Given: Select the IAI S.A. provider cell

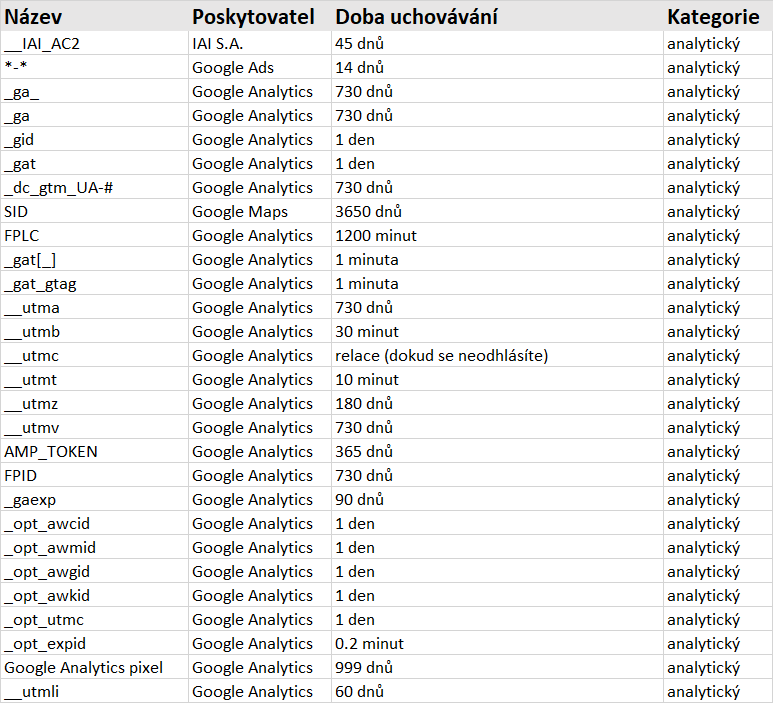Looking at the screenshot, I should [x=217, y=43].
